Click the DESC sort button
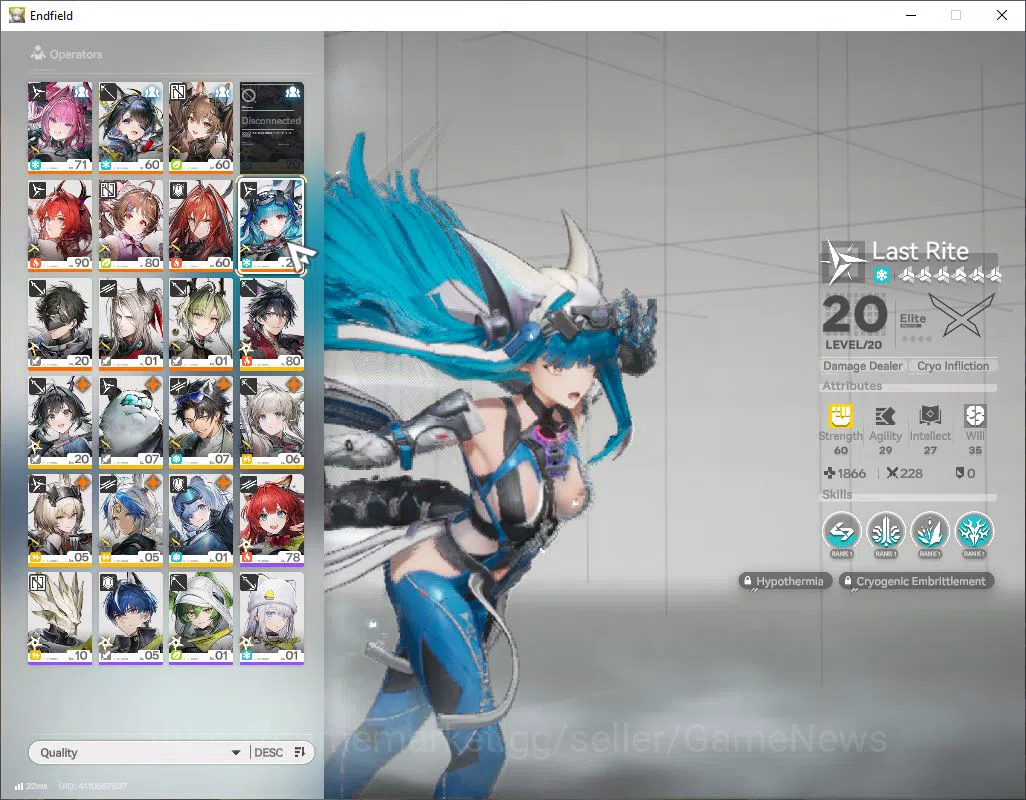This screenshot has width=1026, height=800. click(x=268, y=752)
